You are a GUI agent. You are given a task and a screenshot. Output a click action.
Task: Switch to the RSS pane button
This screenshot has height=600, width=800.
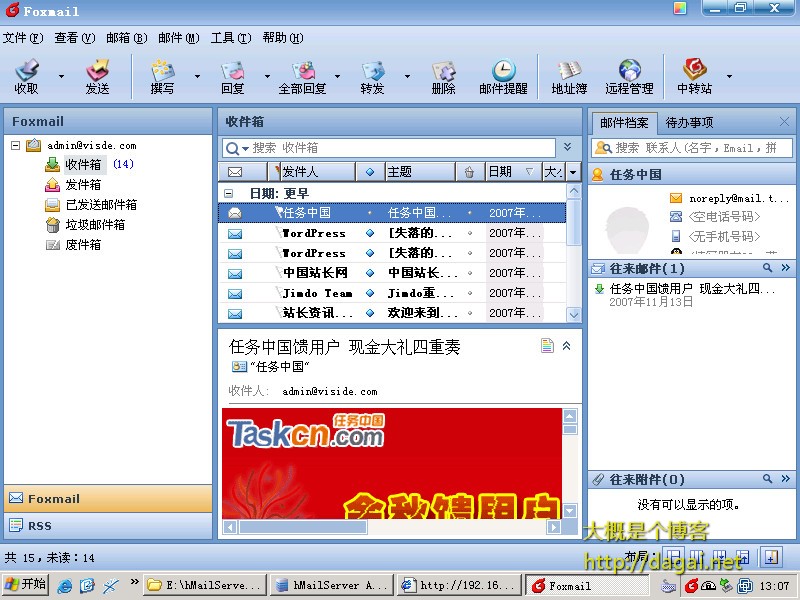(108, 526)
